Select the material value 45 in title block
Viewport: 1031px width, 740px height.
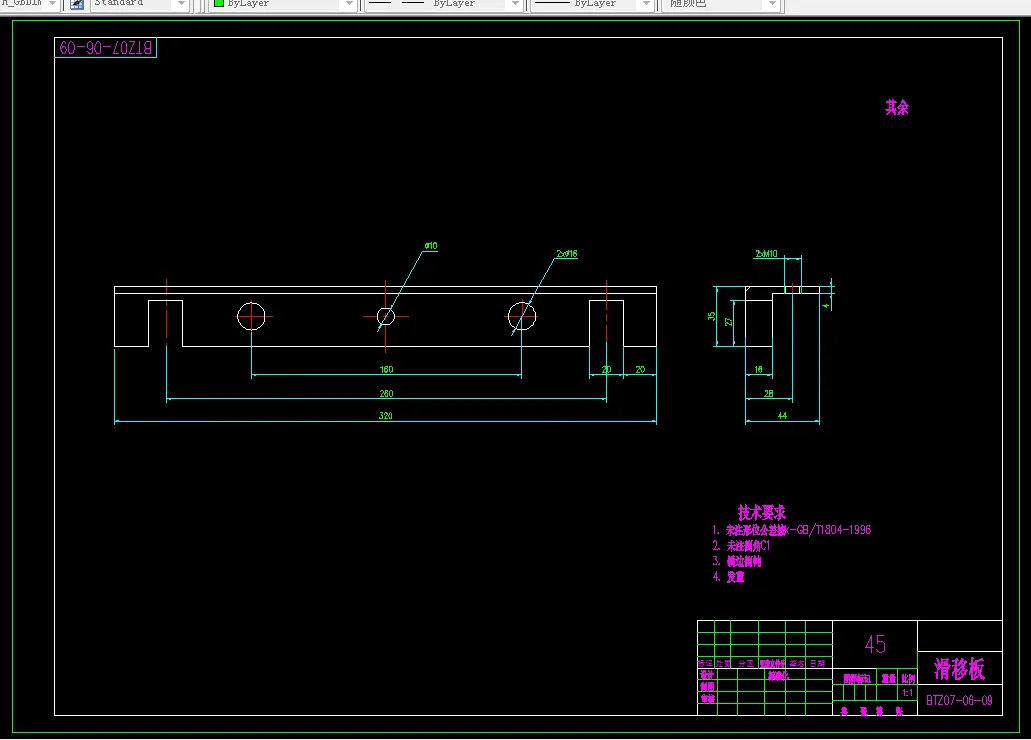coord(875,644)
